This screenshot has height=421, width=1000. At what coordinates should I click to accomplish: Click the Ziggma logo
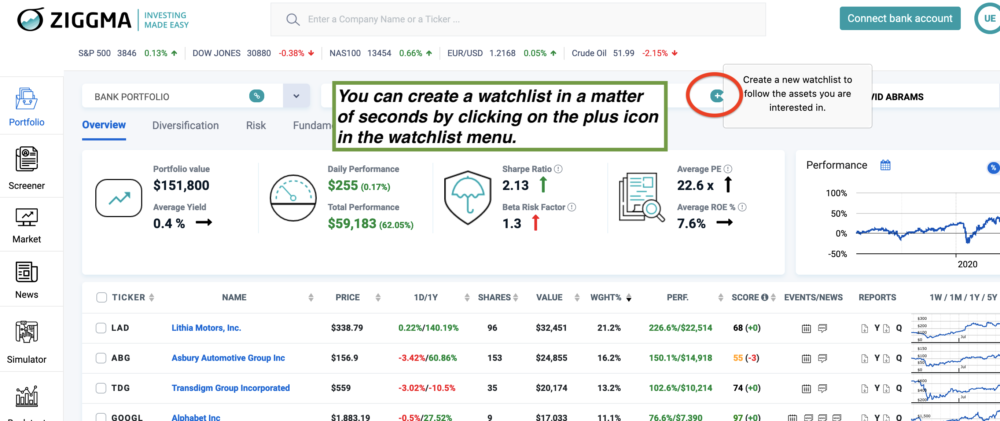[x=102, y=19]
